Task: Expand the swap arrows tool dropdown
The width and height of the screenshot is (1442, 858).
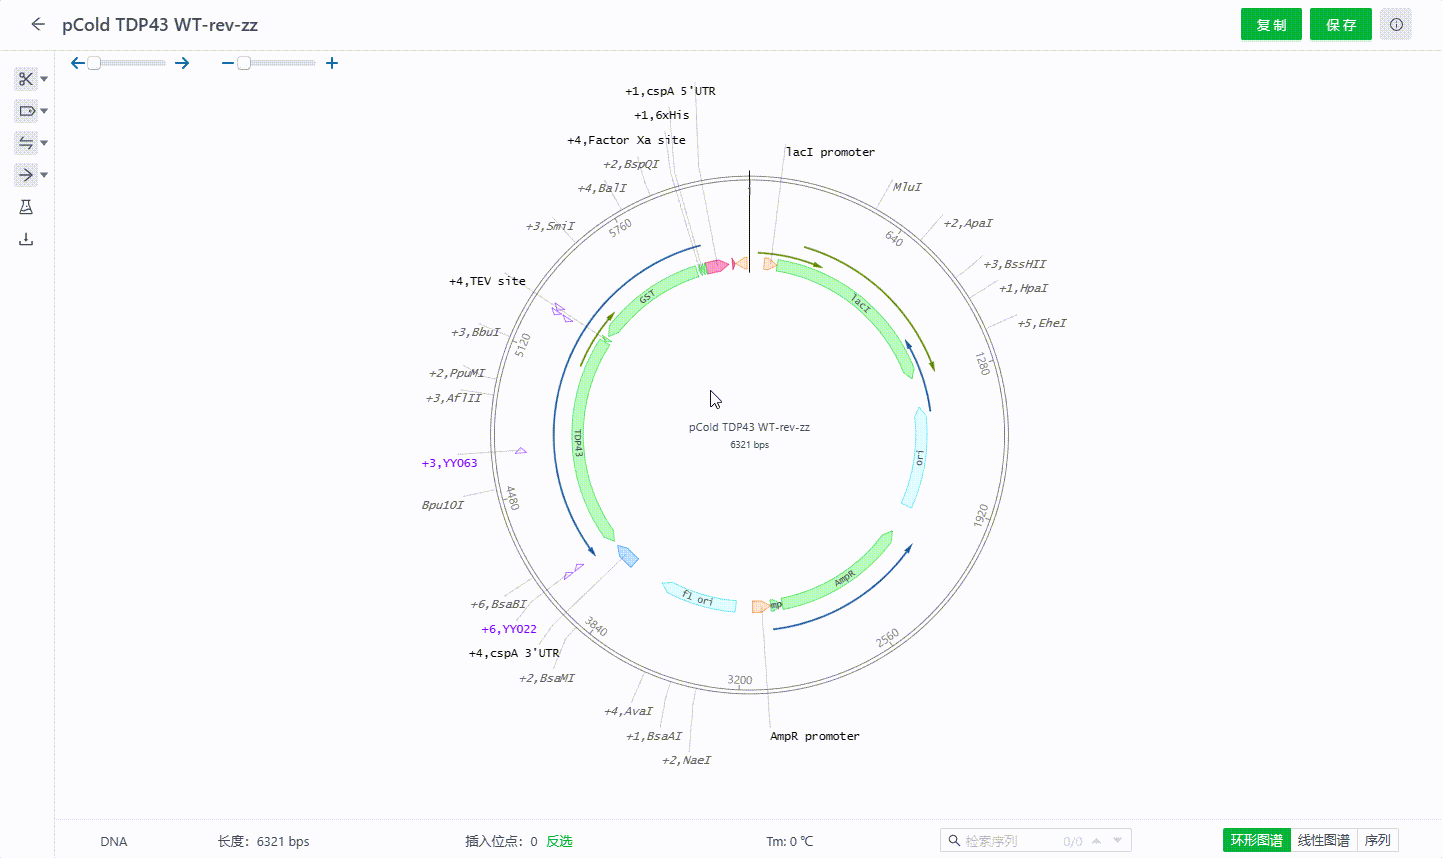Action: pos(44,143)
